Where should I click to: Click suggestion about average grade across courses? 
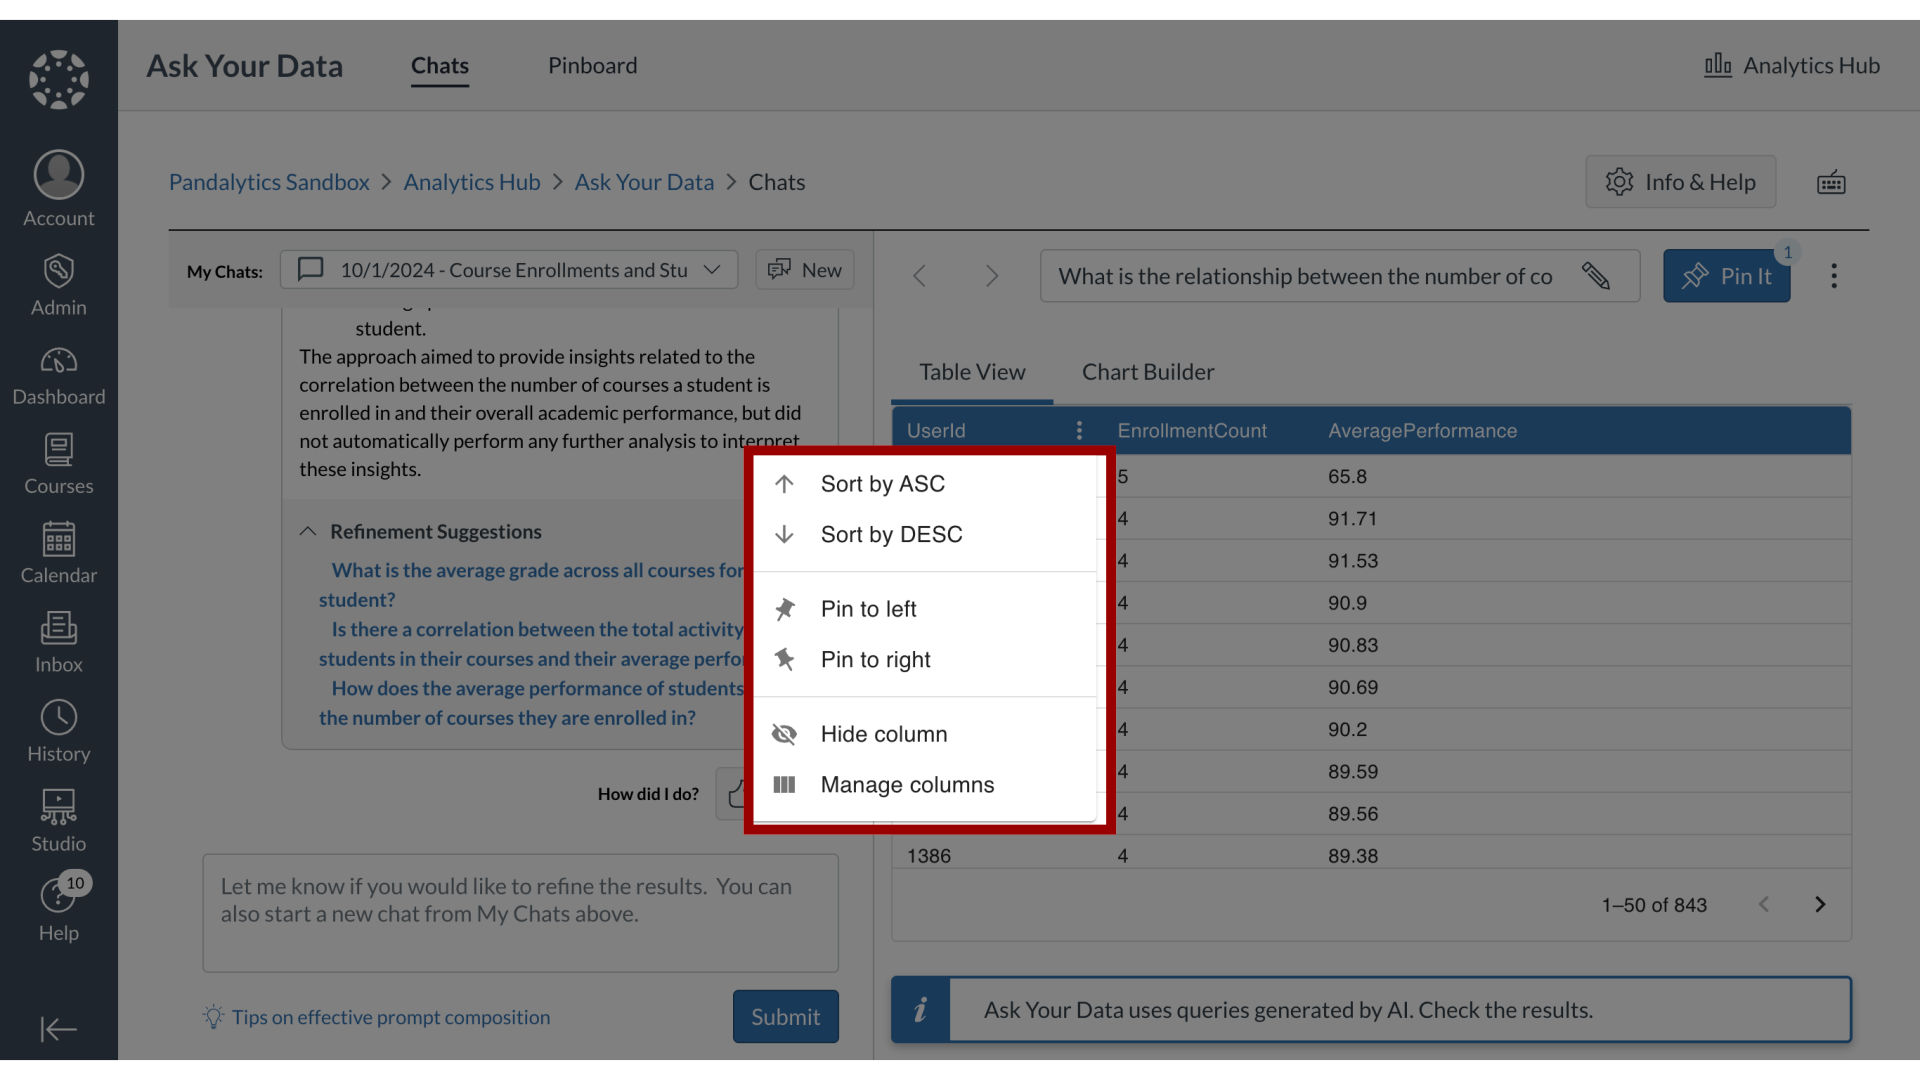pyautogui.click(x=533, y=585)
